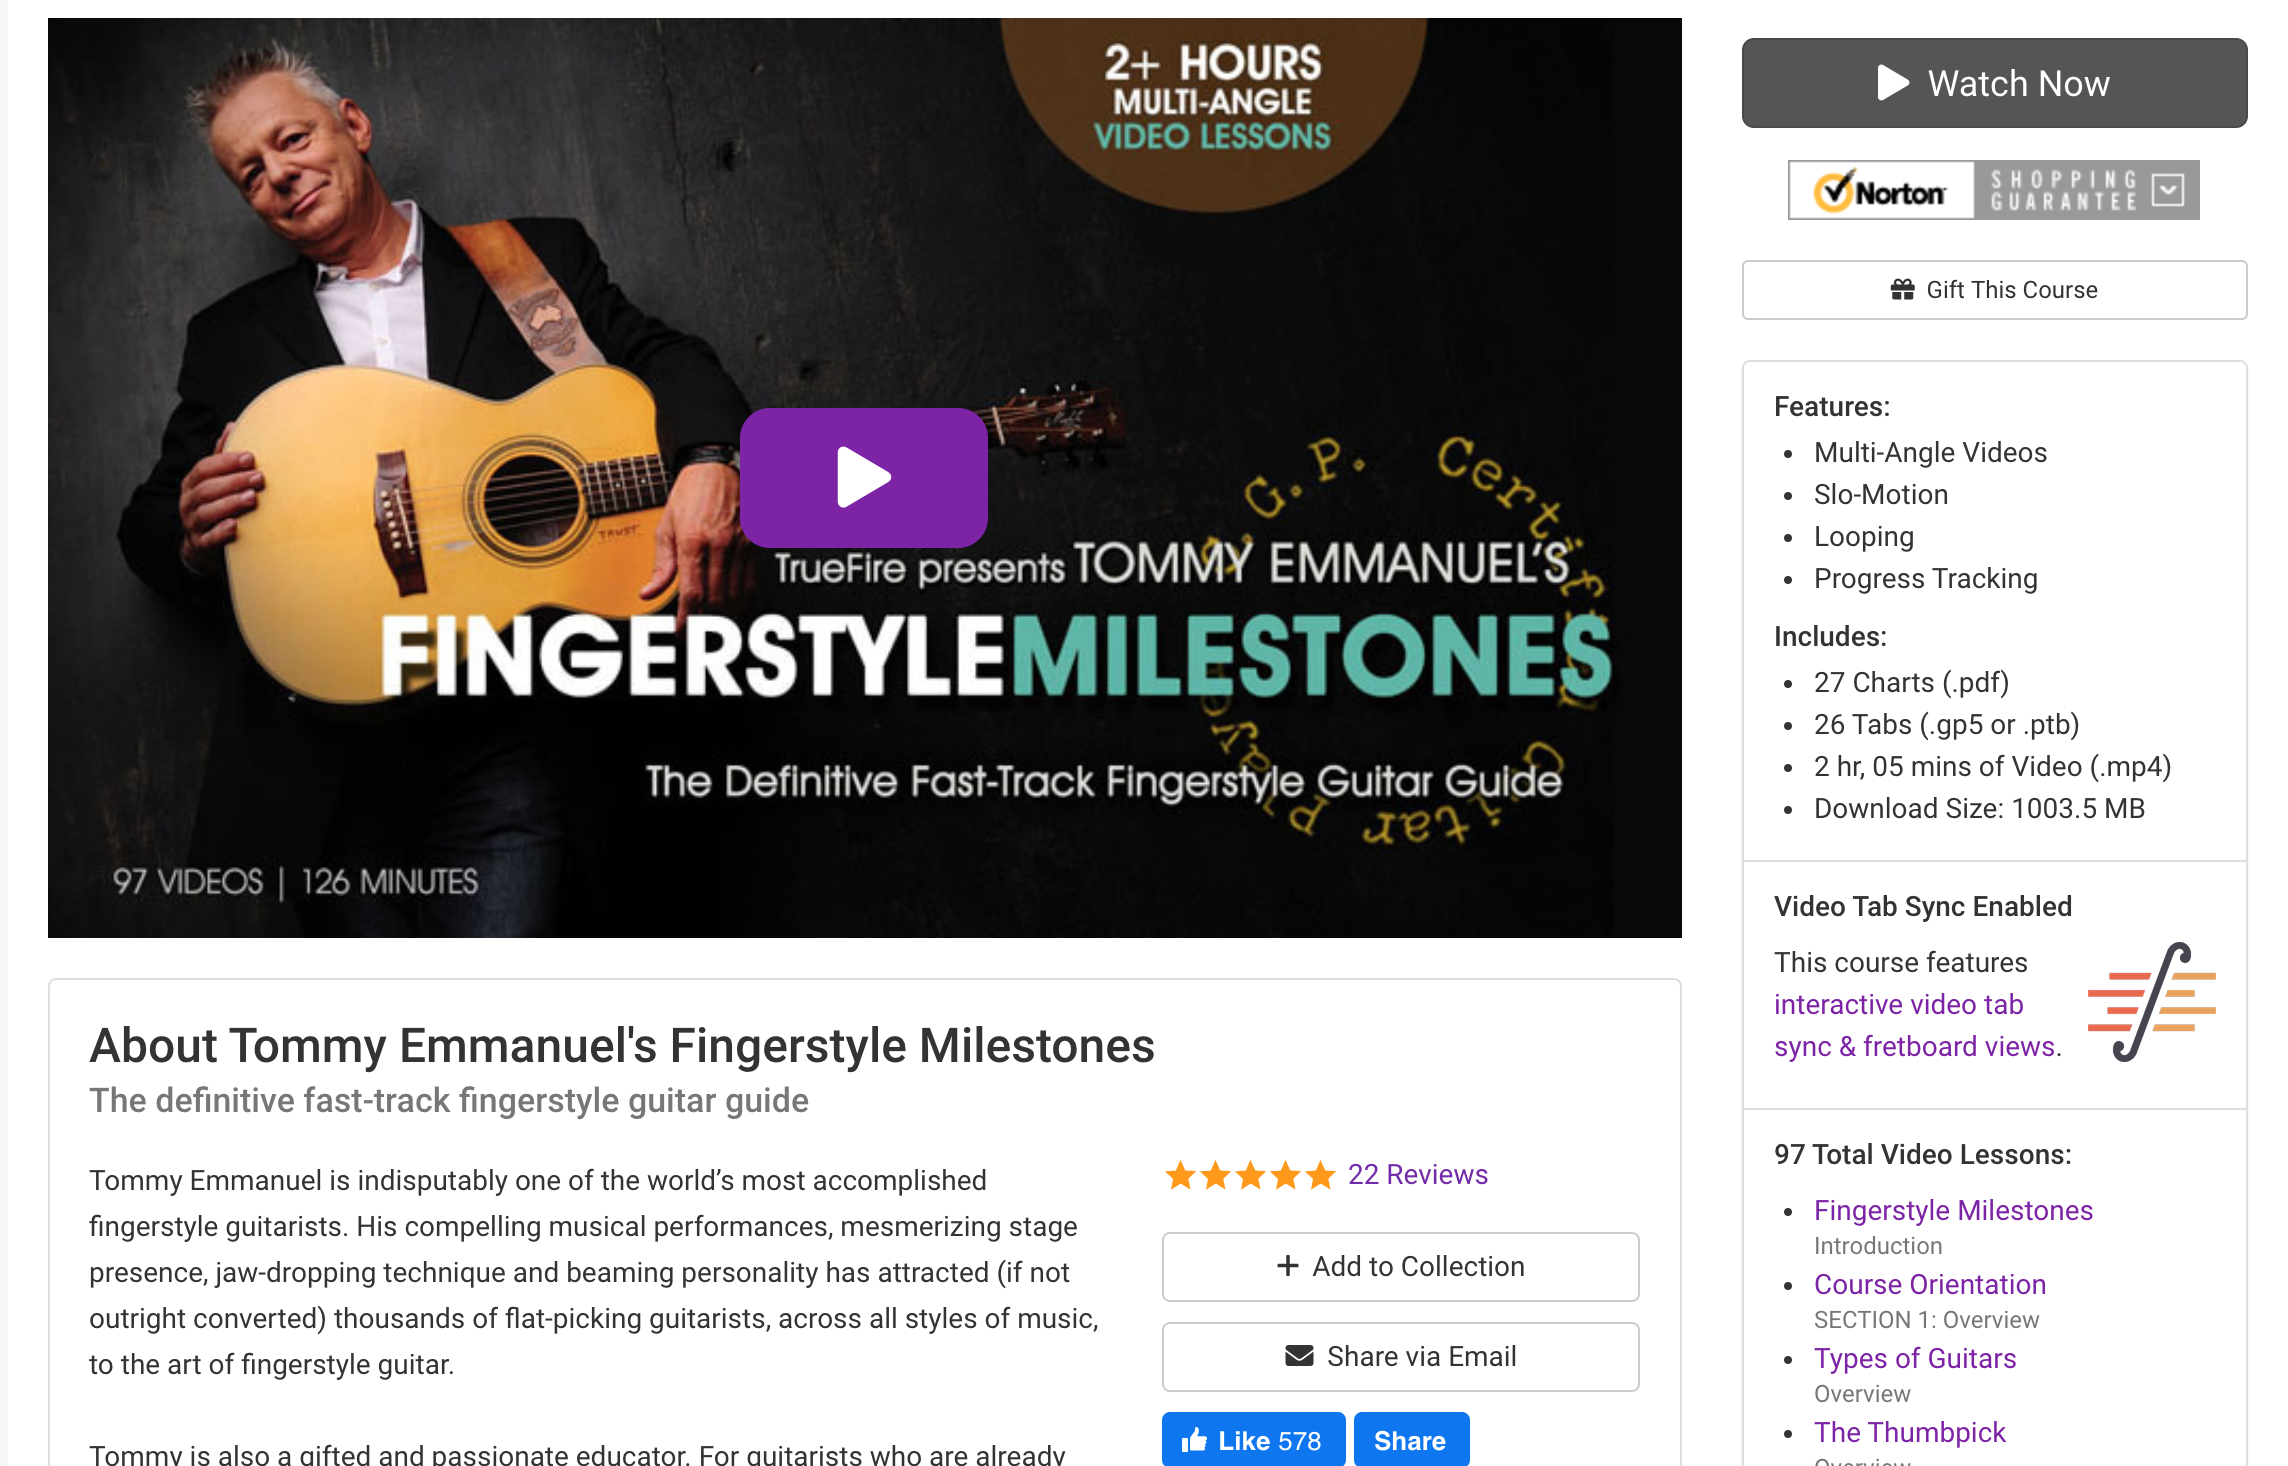The width and height of the screenshot is (2288, 1466).
Task: Play the course preview video
Action: (x=864, y=478)
